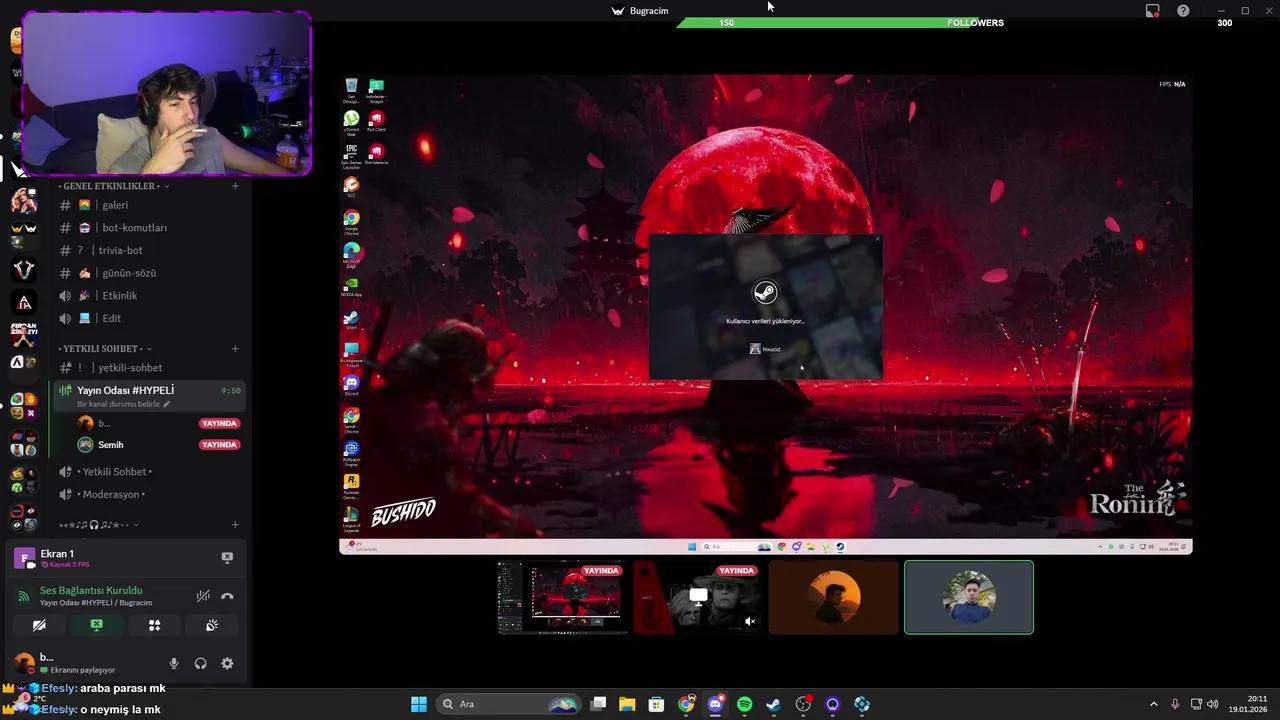The height and width of the screenshot is (720, 1280).
Task: Add channel to GENEL ETKİNLİKLER category
Action: coord(235,186)
